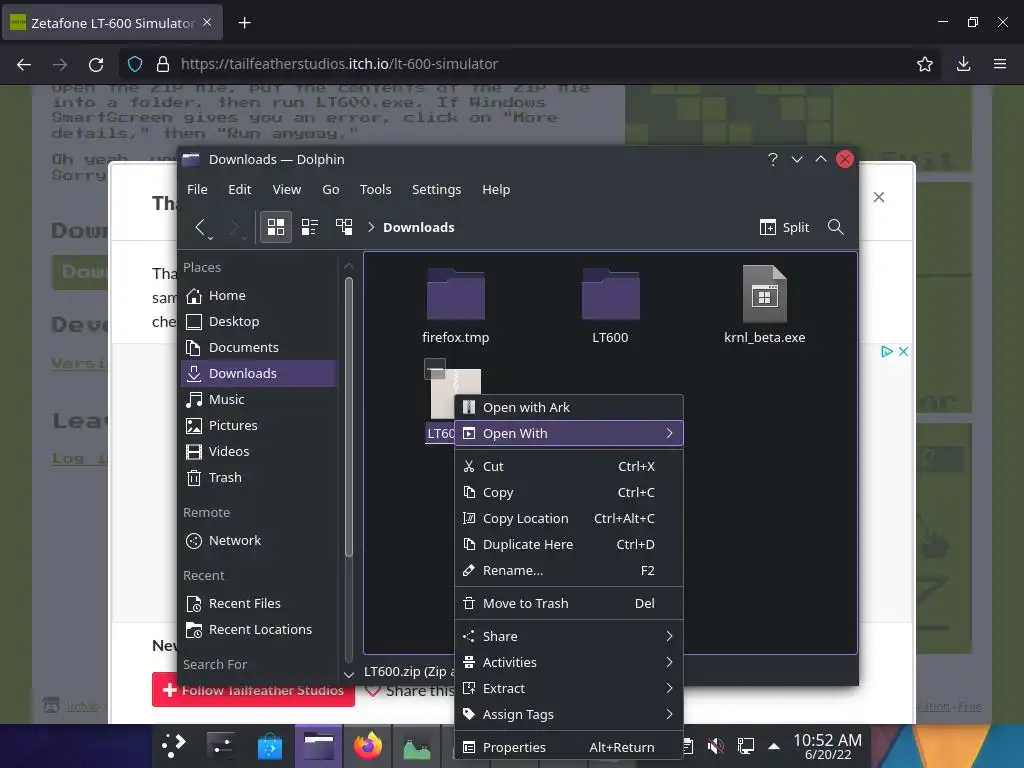Close the itch.io popup dialog
The height and width of the screenshot is (768, 1024).
pyautogui.click(x=879, y=197)
